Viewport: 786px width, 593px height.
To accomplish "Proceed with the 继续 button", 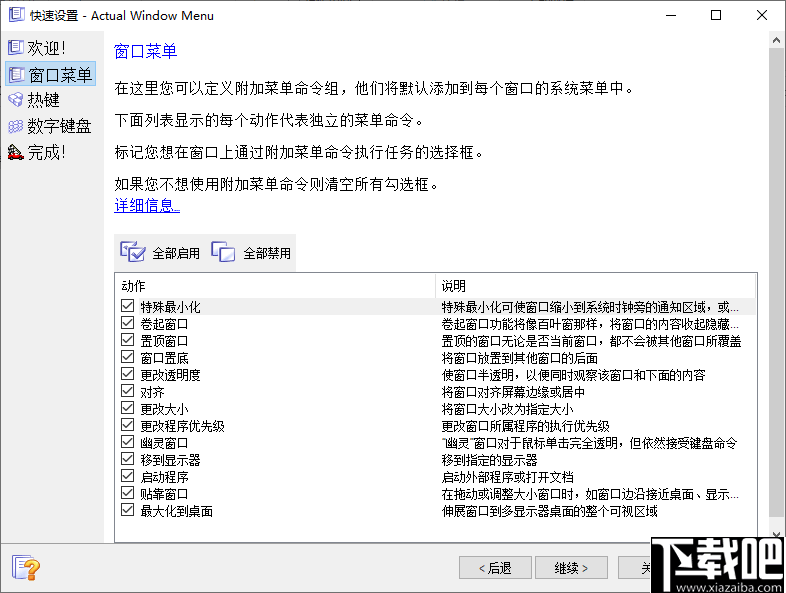I will (571, 568).
